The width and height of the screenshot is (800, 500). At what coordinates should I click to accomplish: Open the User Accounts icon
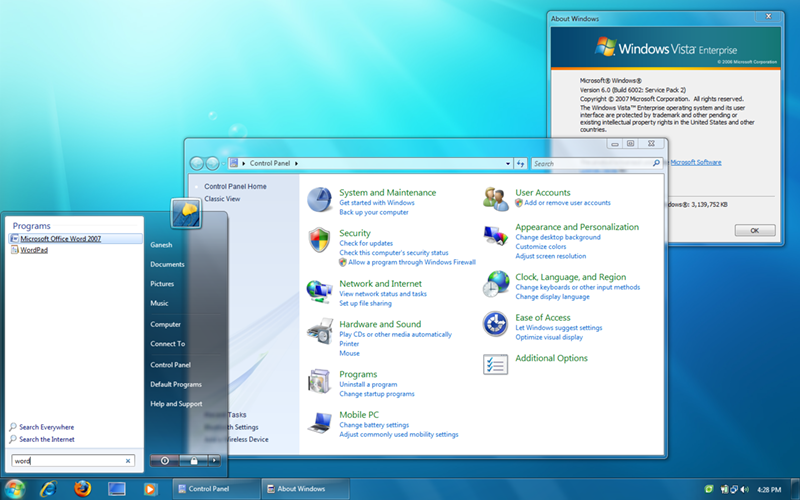(x=496, y=198)
